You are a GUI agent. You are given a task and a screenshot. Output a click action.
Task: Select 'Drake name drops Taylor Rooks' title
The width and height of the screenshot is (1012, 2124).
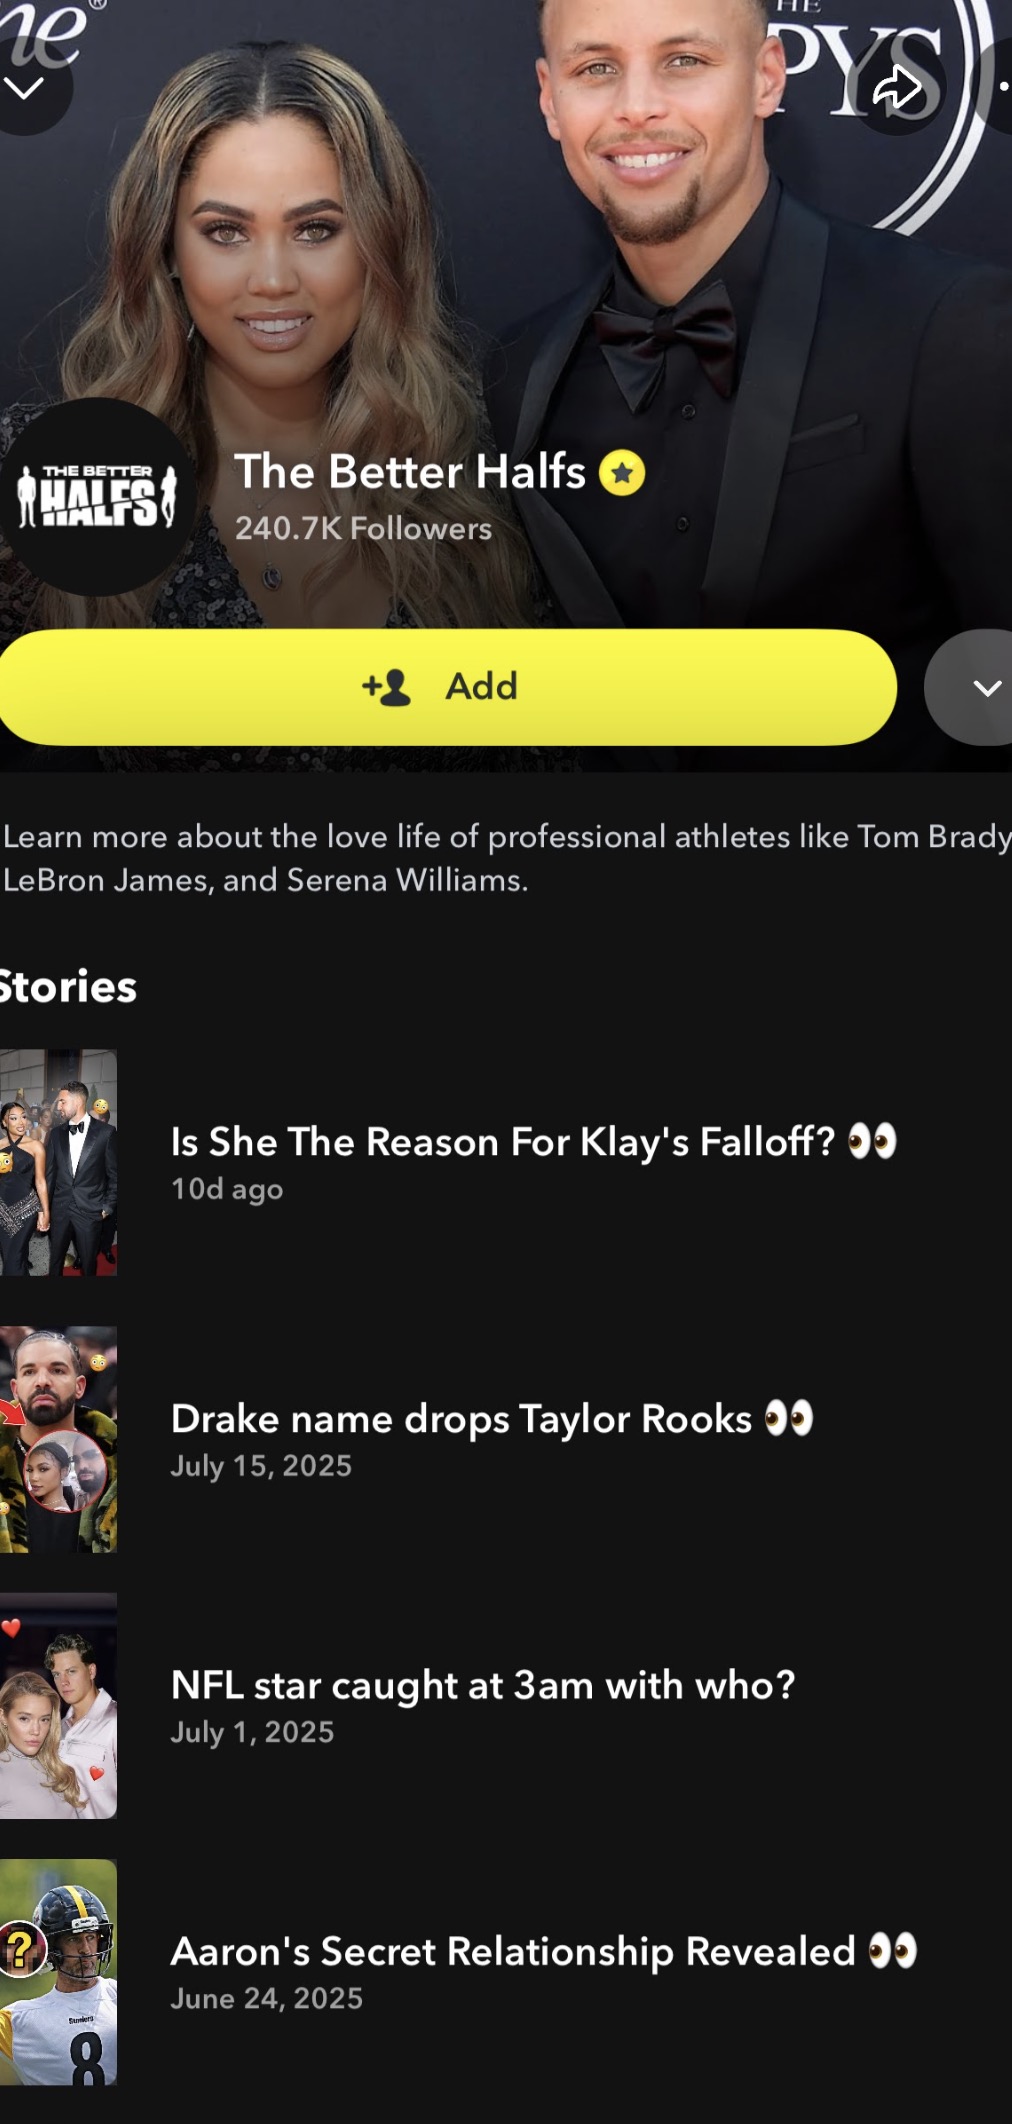click(492, 1419)
